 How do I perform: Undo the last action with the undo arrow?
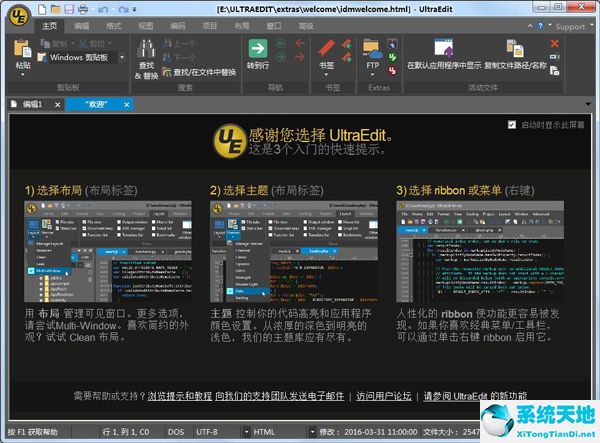pos(103,10)
